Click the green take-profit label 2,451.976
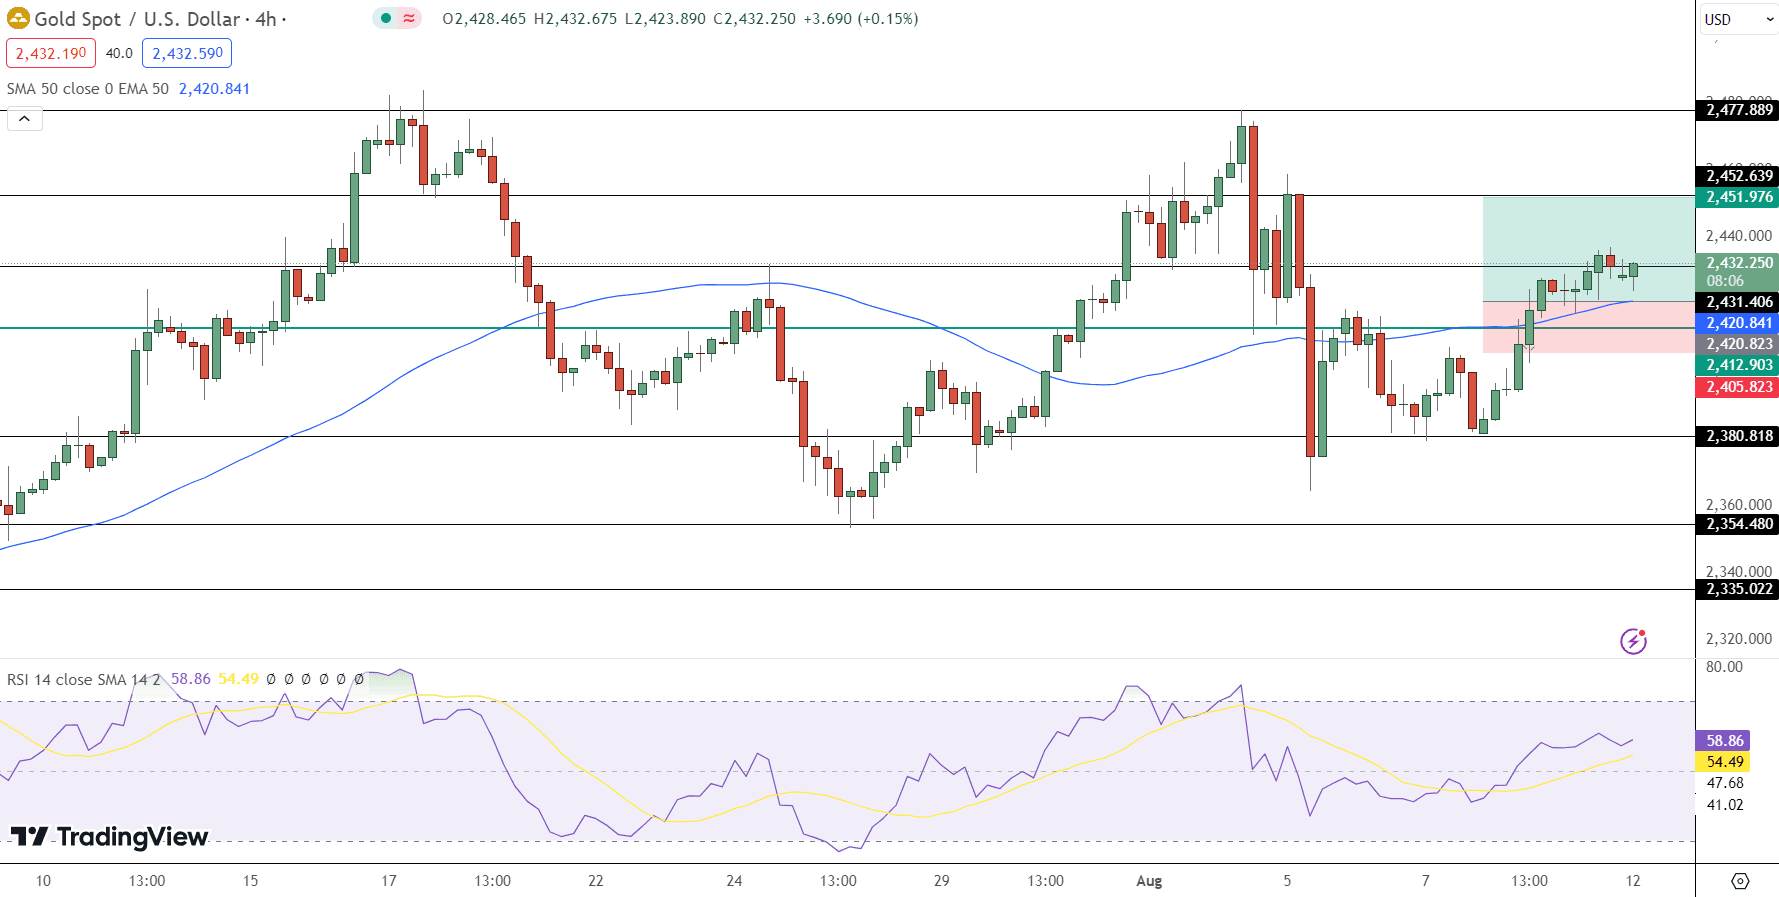The width and height of the screenshot is (1779, 897). pyautogui.click(x=1738, y=197)
